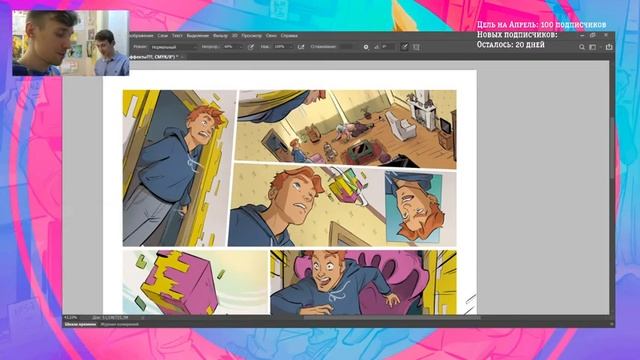Click the brush angle icon
This screenshot has height=360, width=640.
point(376,47)
